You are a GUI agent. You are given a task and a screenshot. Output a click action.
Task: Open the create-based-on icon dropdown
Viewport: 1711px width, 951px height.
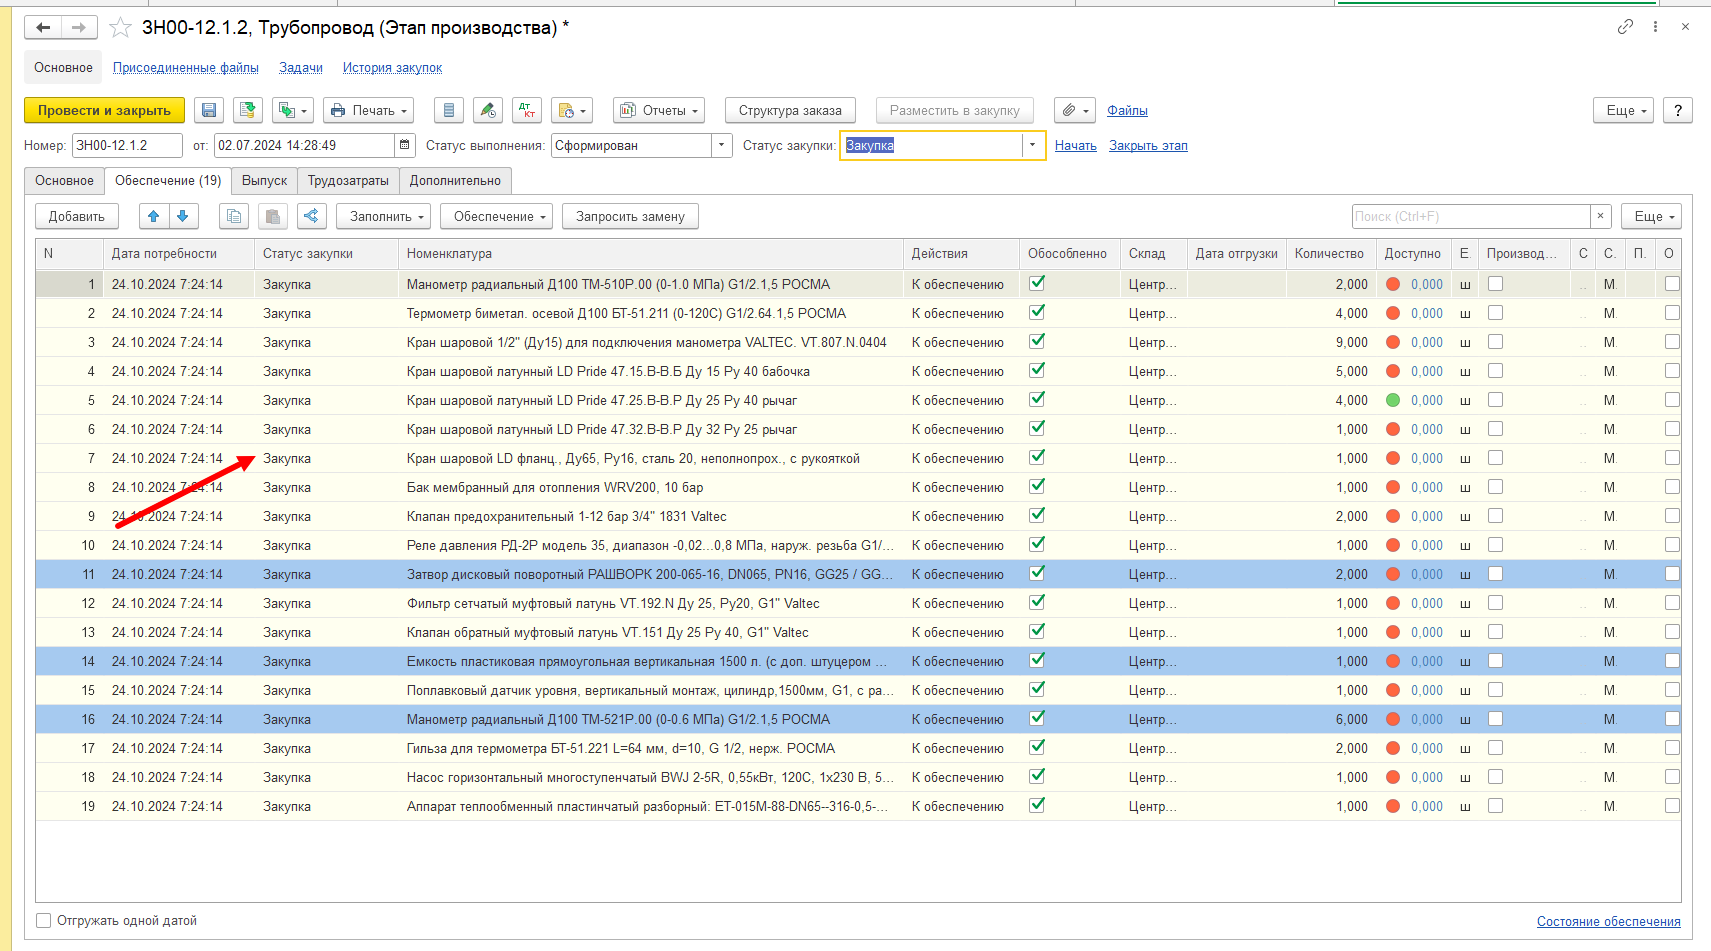coord(293,110)
